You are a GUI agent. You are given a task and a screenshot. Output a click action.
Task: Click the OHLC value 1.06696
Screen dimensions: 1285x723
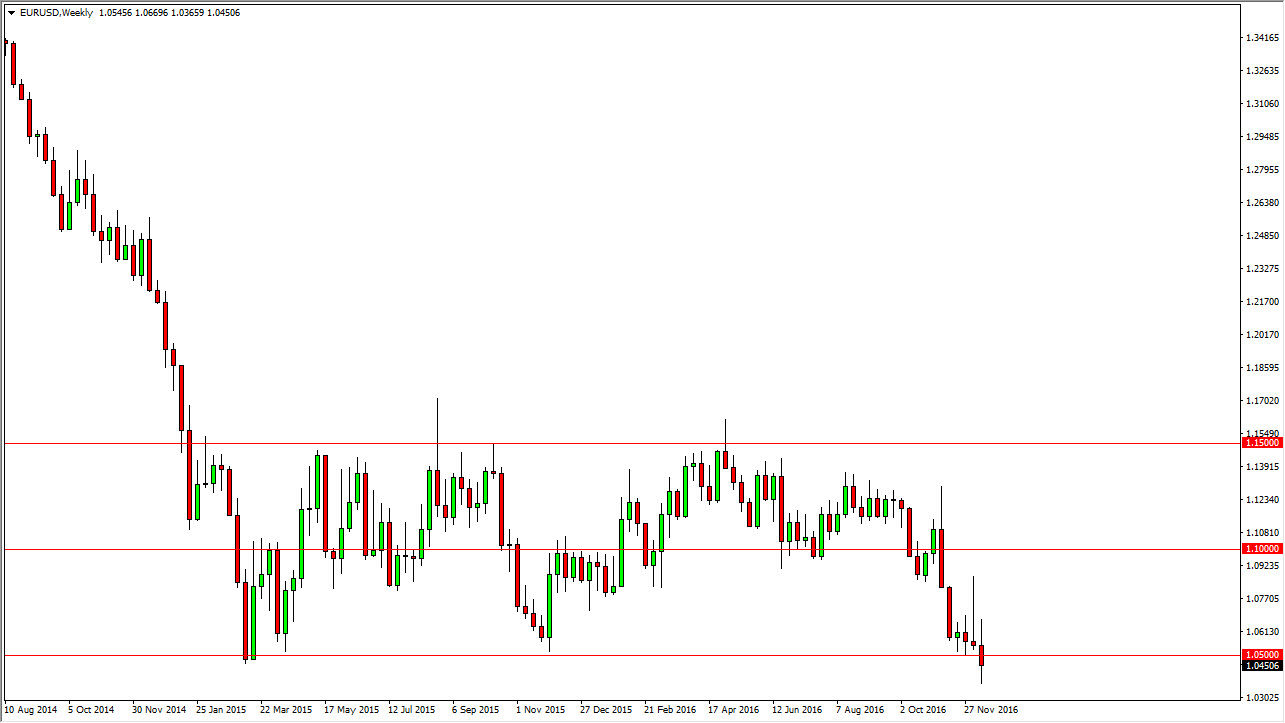(151, 13)
